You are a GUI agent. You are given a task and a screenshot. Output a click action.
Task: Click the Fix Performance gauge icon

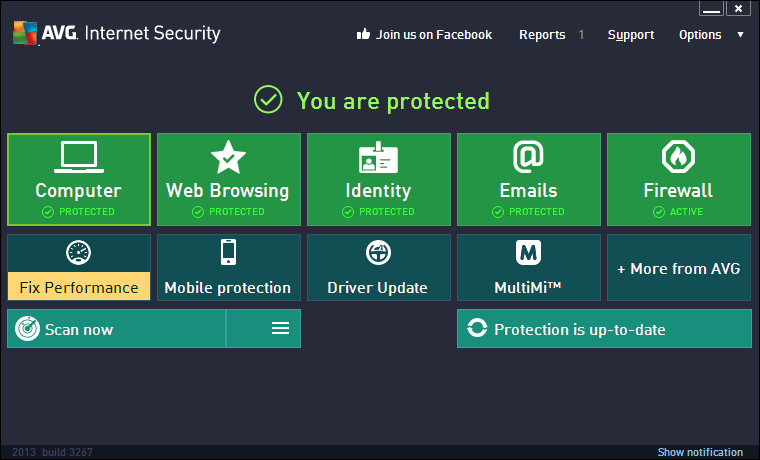[79, 252]
